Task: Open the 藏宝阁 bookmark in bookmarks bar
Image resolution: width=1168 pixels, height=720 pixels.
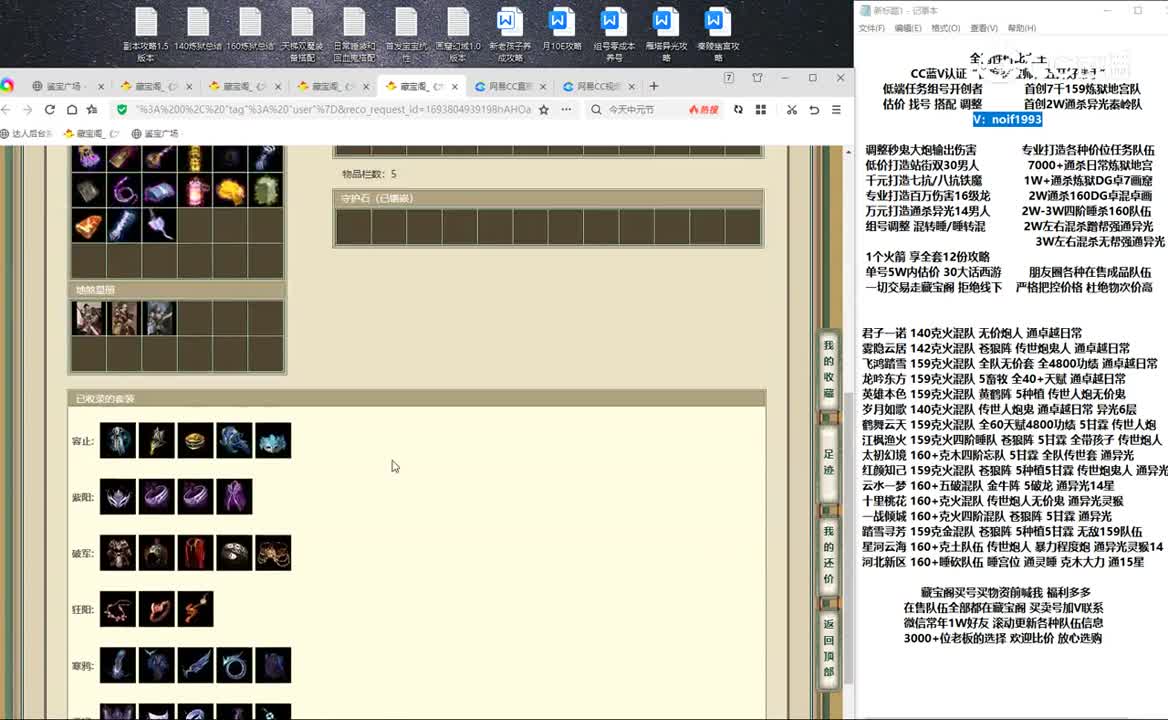Action: click(91, 133)
